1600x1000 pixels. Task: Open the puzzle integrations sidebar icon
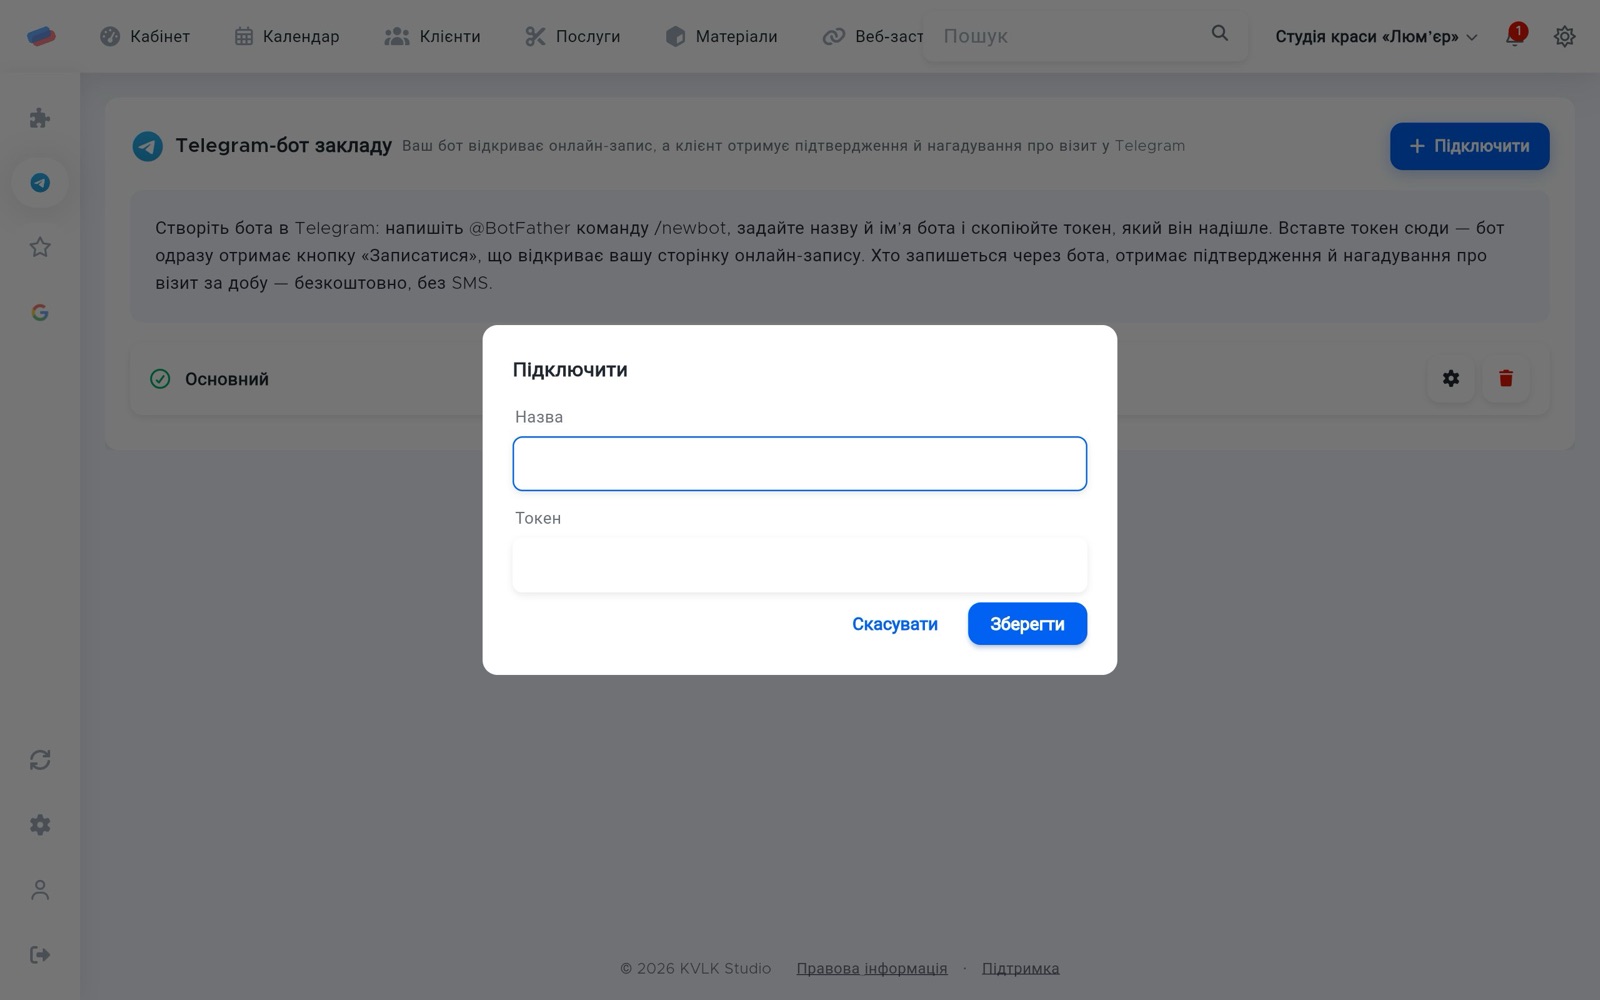[x=40, y=118]
